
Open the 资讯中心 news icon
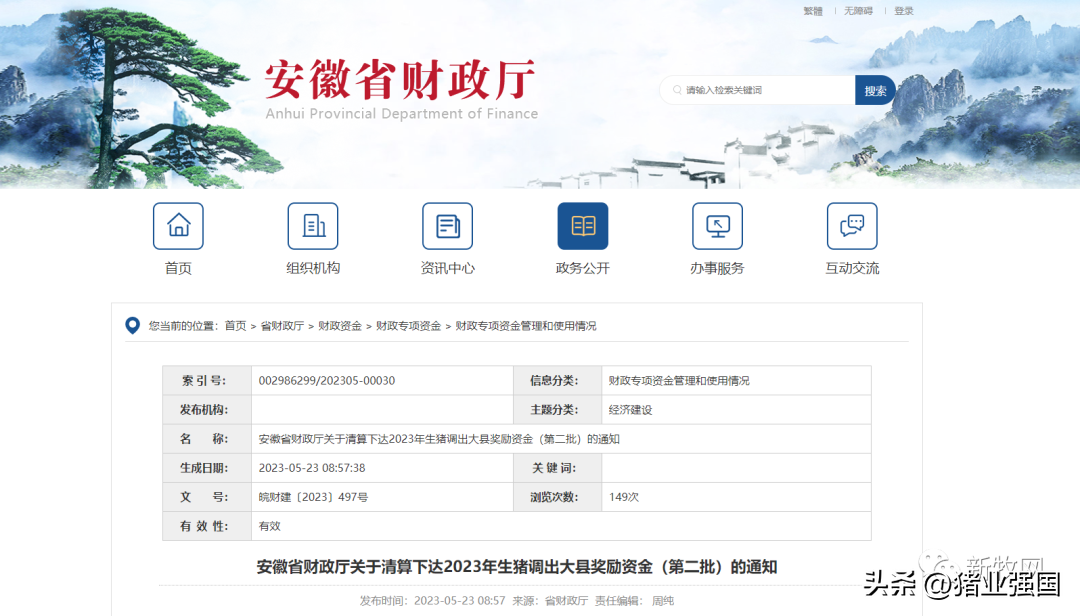click(x=448, y=226)
